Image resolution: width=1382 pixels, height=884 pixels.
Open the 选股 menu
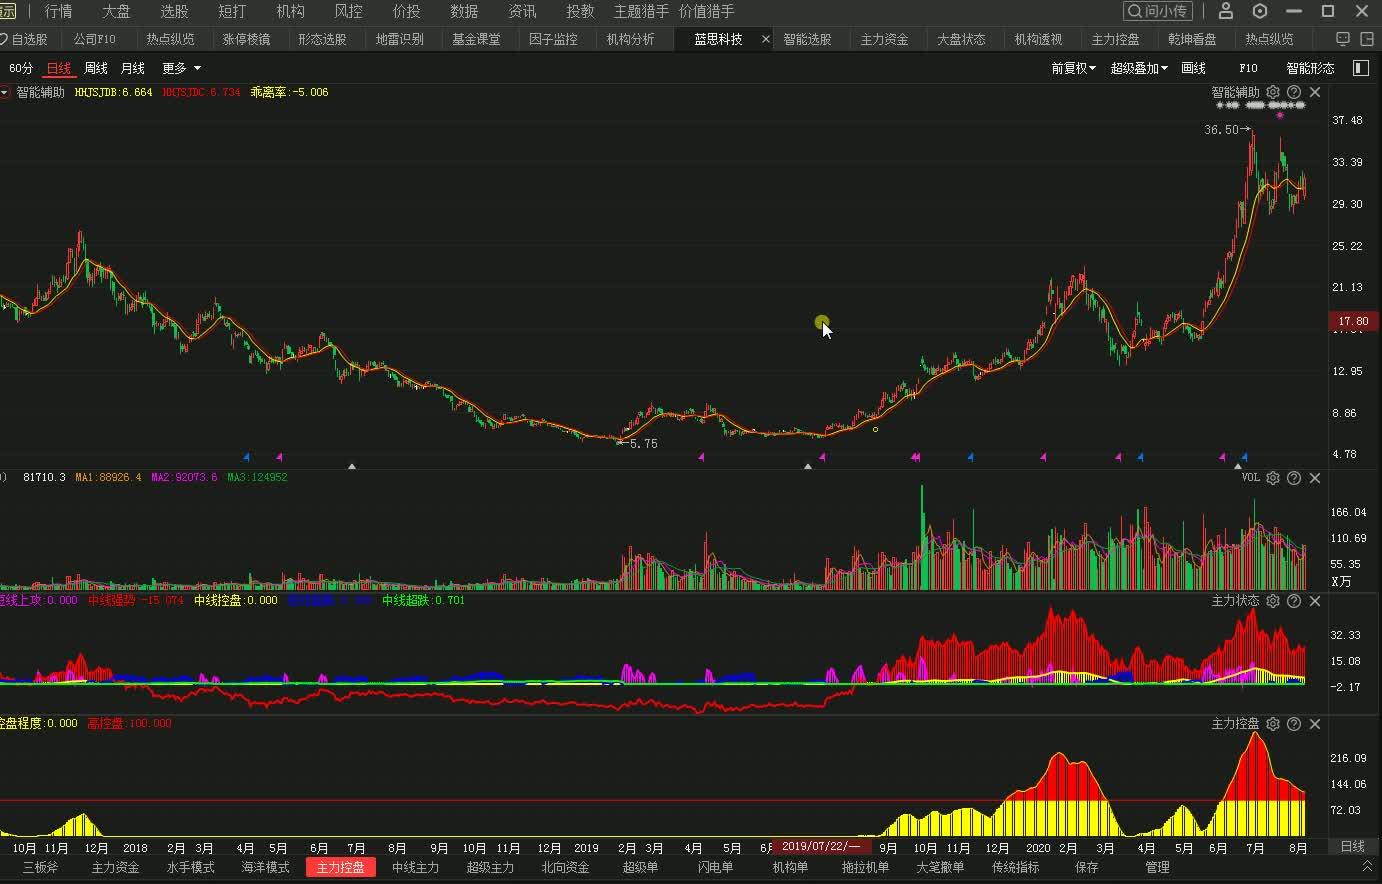click(174, 11)
